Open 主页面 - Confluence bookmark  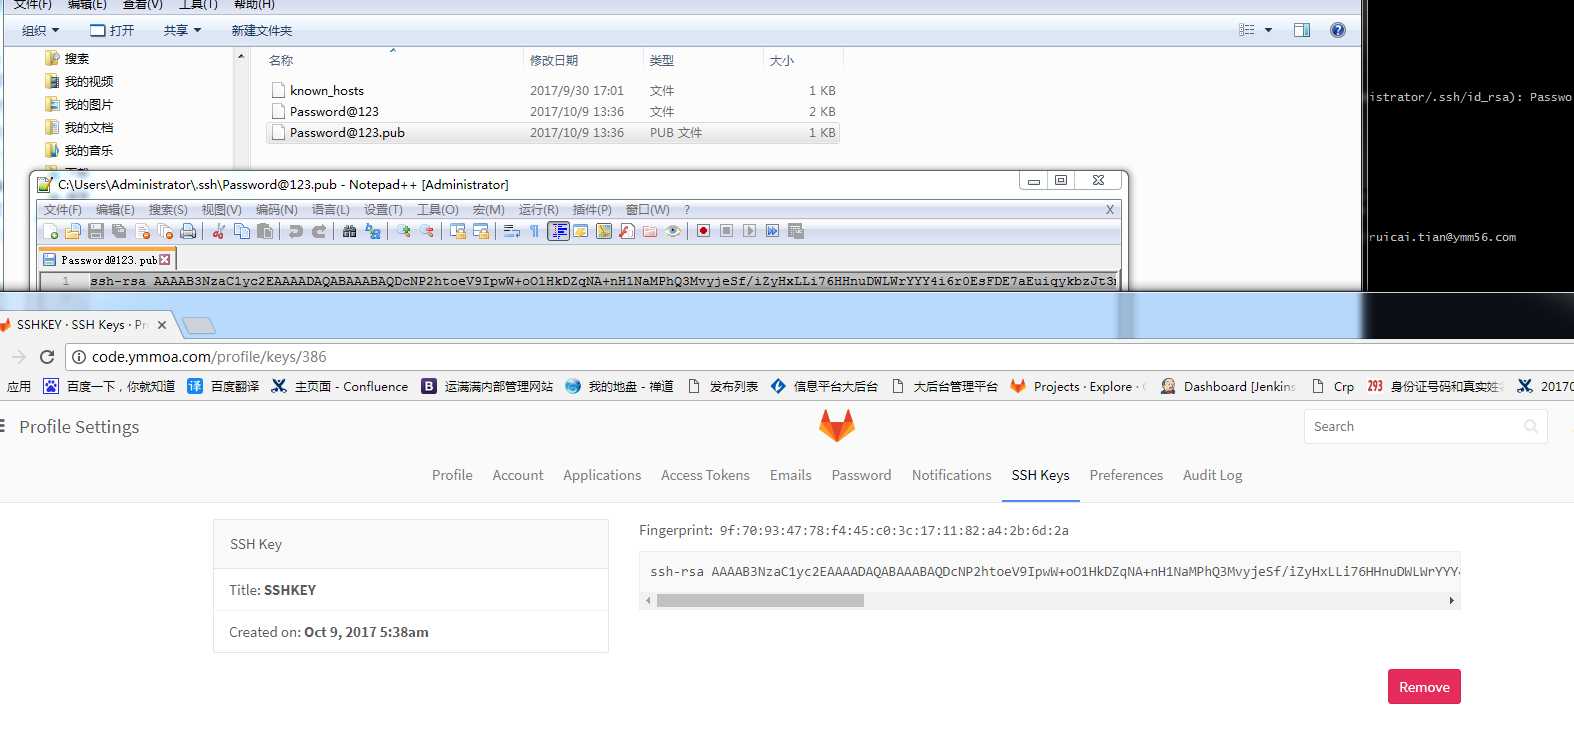pyautogui.click(x=340, y=386)
